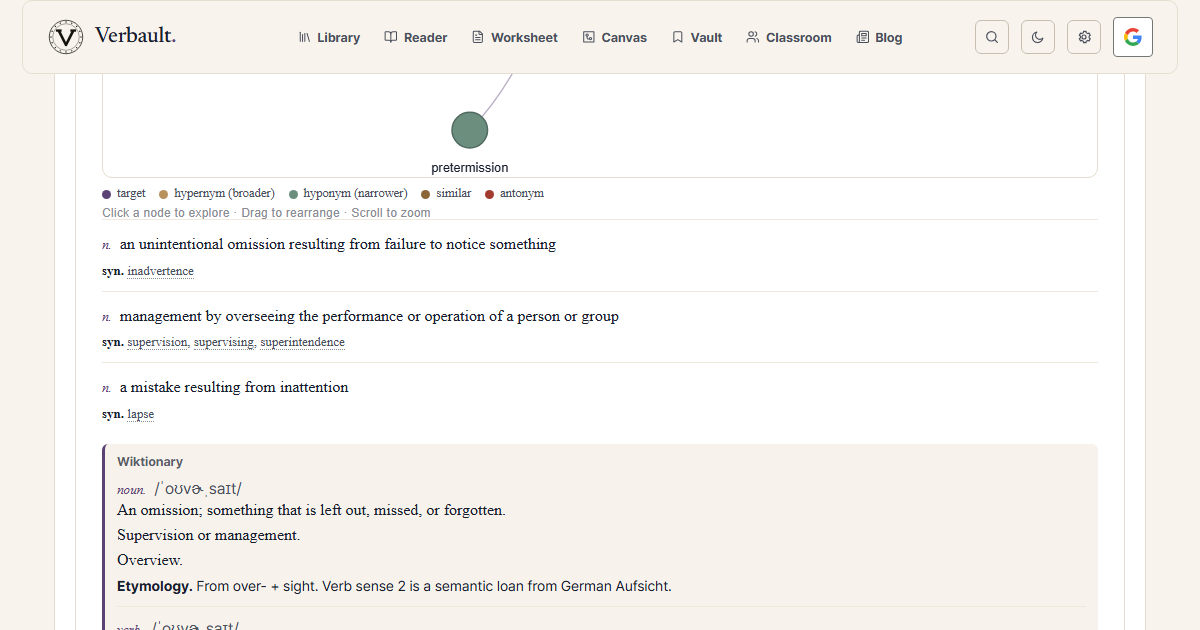Screen dimensions: 1200x630
Task: Follow the synonym link supervision
Action: click(157, 342)
